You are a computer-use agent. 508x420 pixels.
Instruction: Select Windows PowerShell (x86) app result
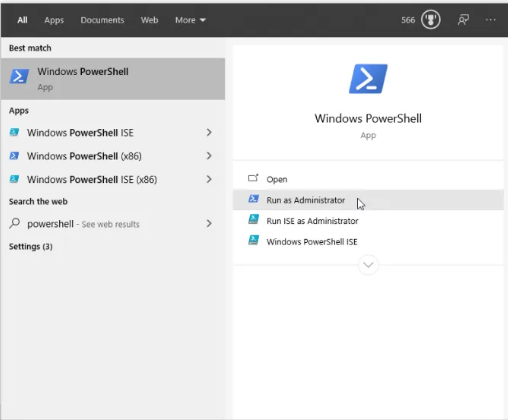coord(113,156)
